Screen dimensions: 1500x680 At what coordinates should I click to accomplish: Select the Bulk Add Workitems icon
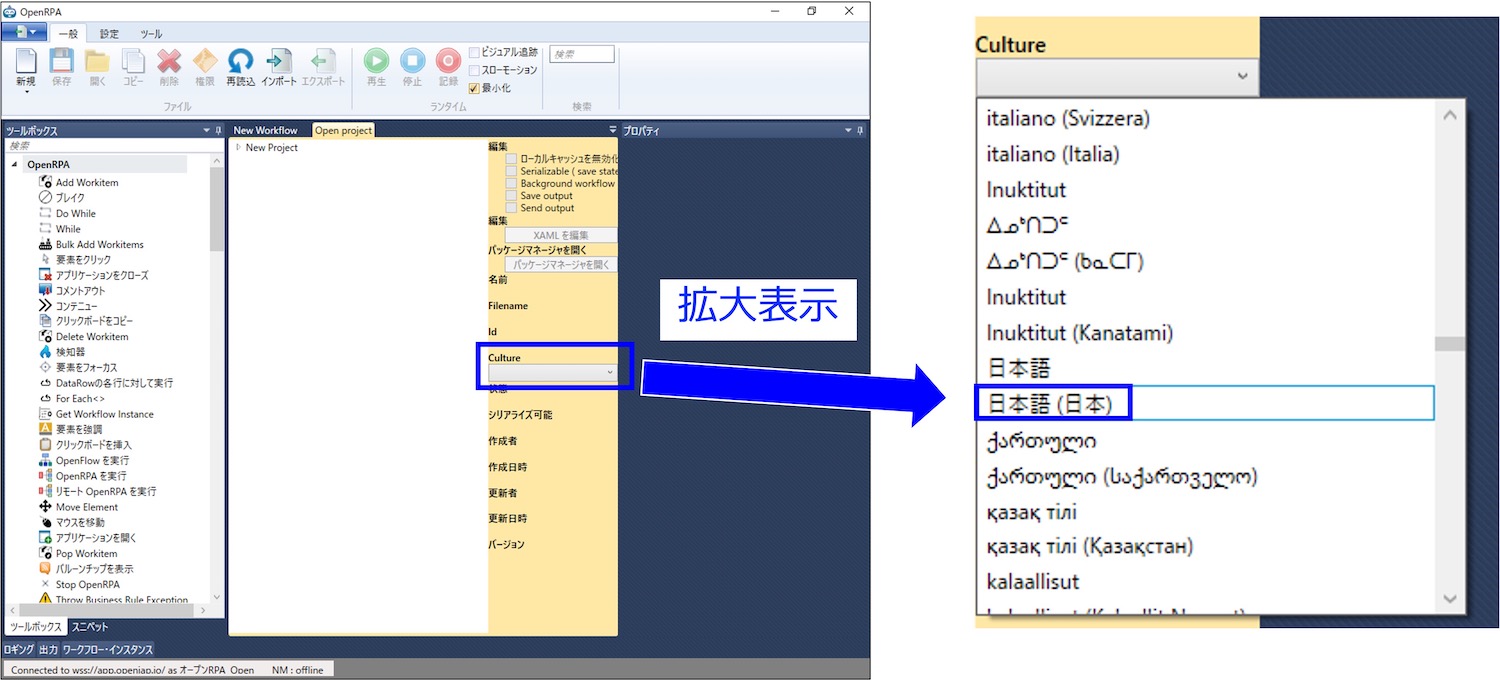pyautogui.click(x=45, y=244)
